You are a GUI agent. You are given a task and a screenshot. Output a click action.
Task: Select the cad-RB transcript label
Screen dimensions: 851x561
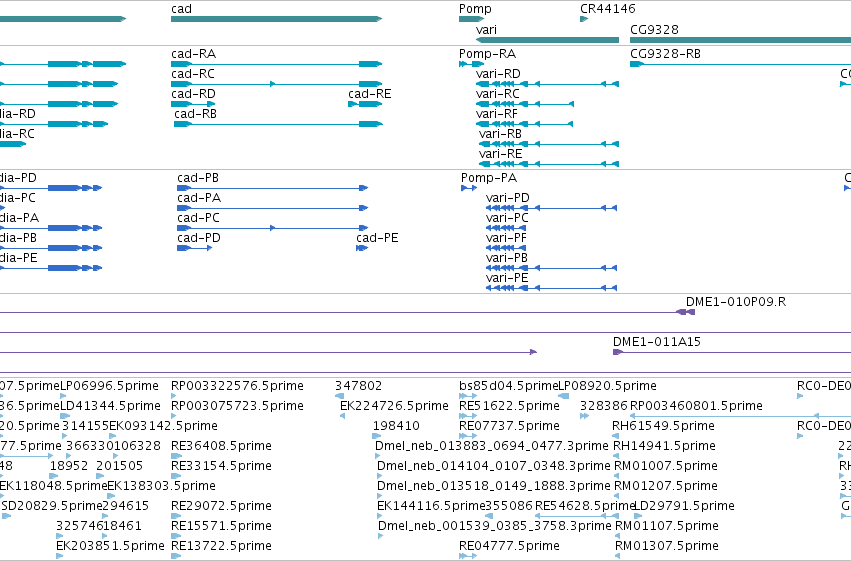[195, 114]
